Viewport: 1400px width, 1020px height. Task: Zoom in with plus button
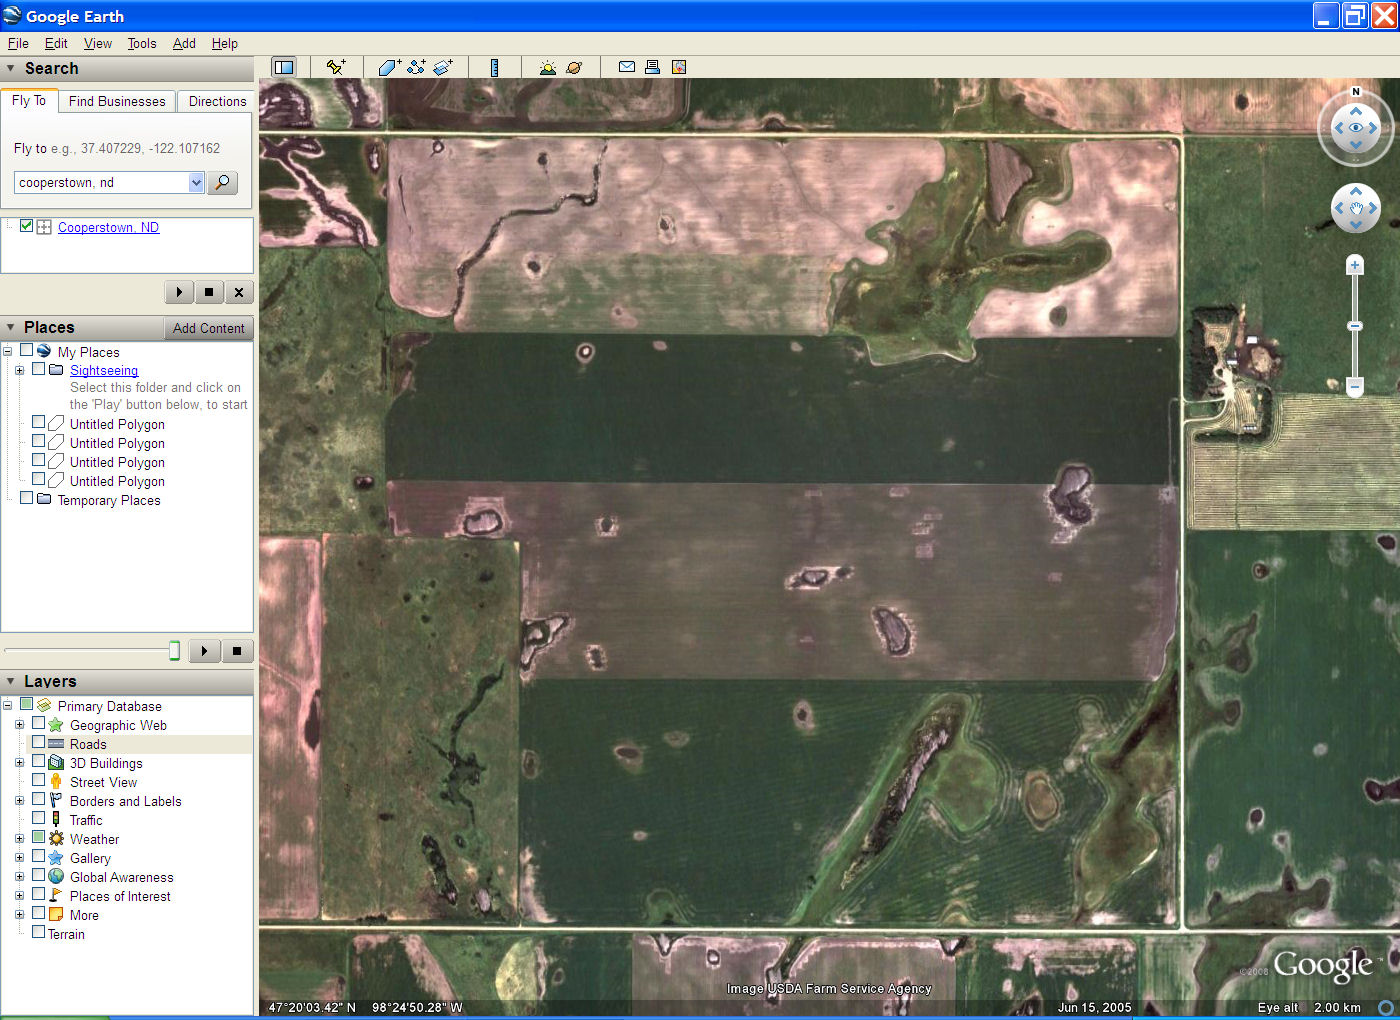(x=1355, y=265)
